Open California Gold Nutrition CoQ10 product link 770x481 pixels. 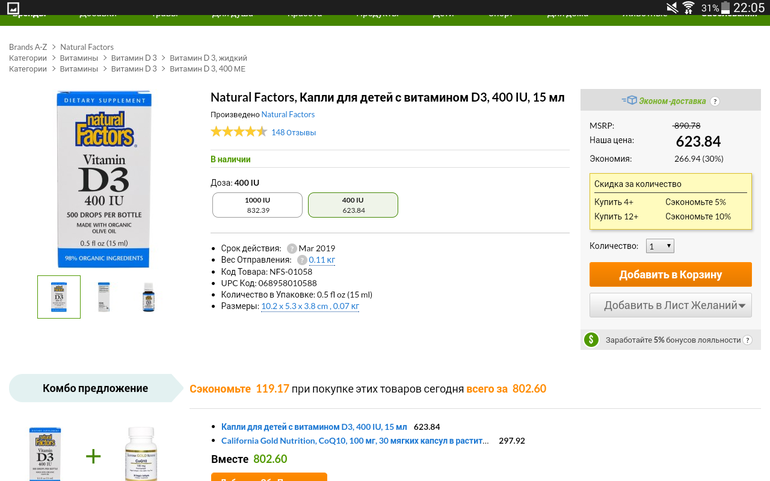(x=355, y=440)
